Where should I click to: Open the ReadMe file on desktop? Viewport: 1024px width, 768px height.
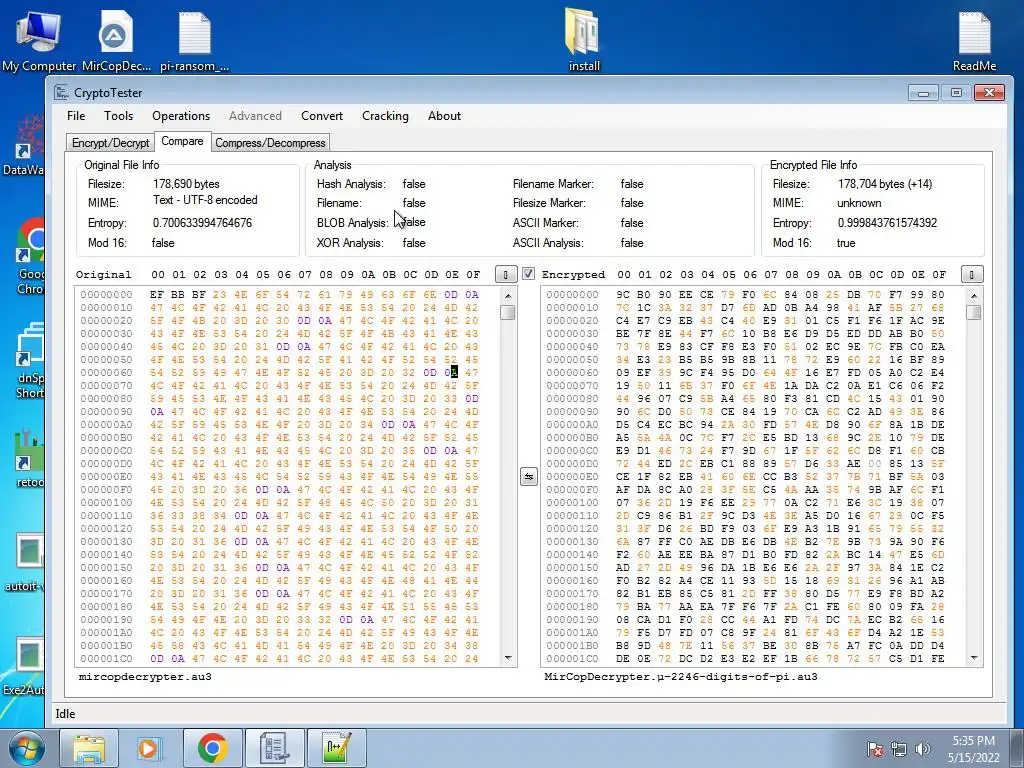point(974,38)
